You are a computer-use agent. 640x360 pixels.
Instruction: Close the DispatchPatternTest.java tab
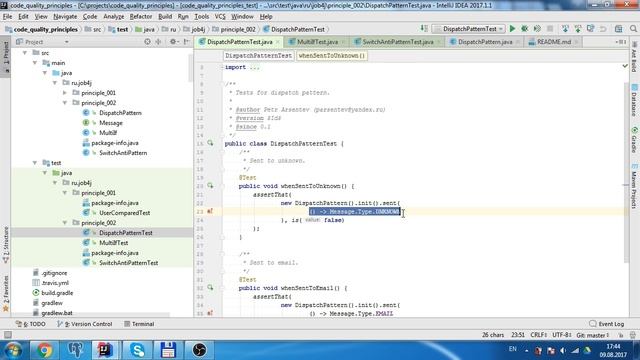click(x=278, y=42)
